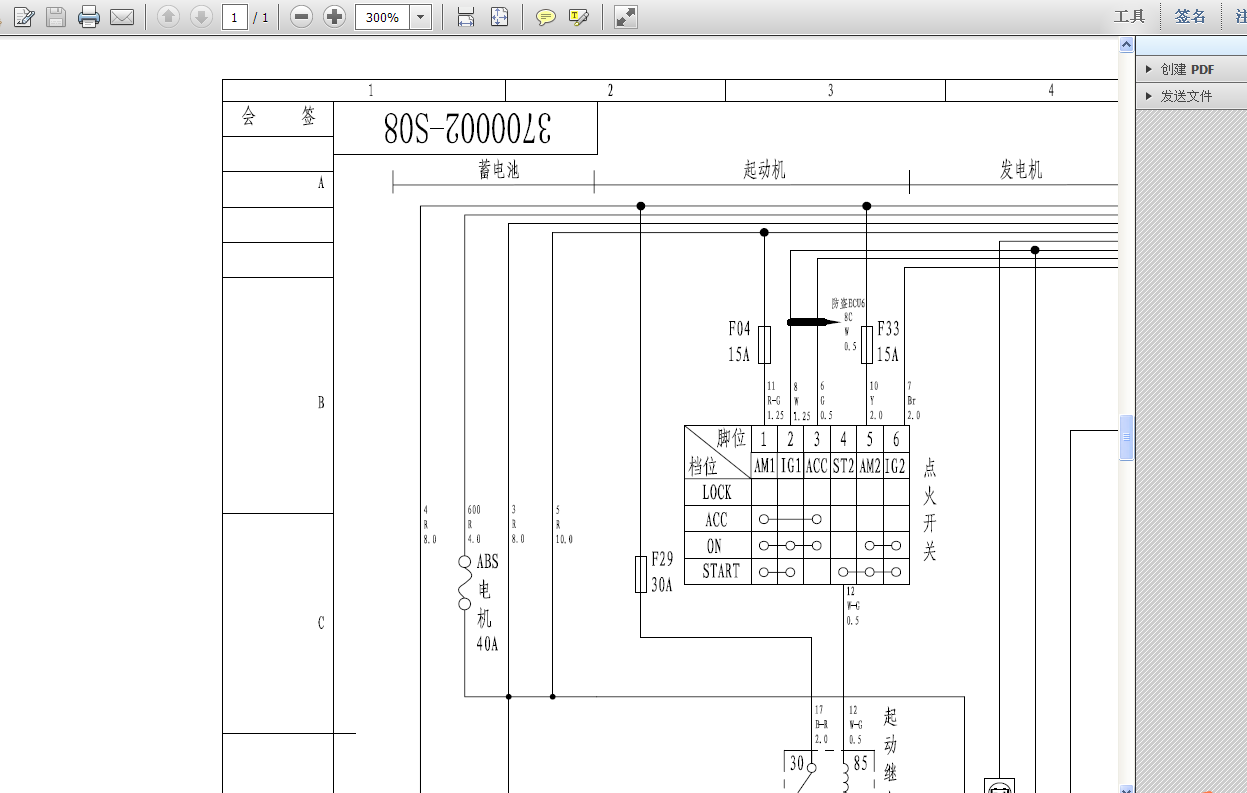Viewport: 1247px width, 793px height.
Task: Expand the 发送文件 panel section
Action: [1186, 96]
